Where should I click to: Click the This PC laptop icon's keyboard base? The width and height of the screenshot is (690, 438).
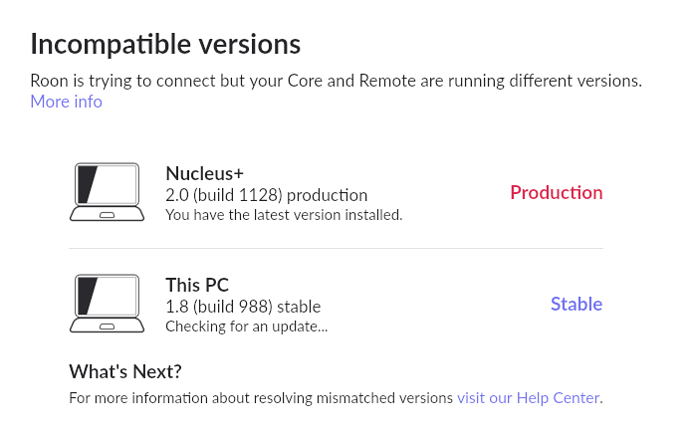tap(107, 326)
